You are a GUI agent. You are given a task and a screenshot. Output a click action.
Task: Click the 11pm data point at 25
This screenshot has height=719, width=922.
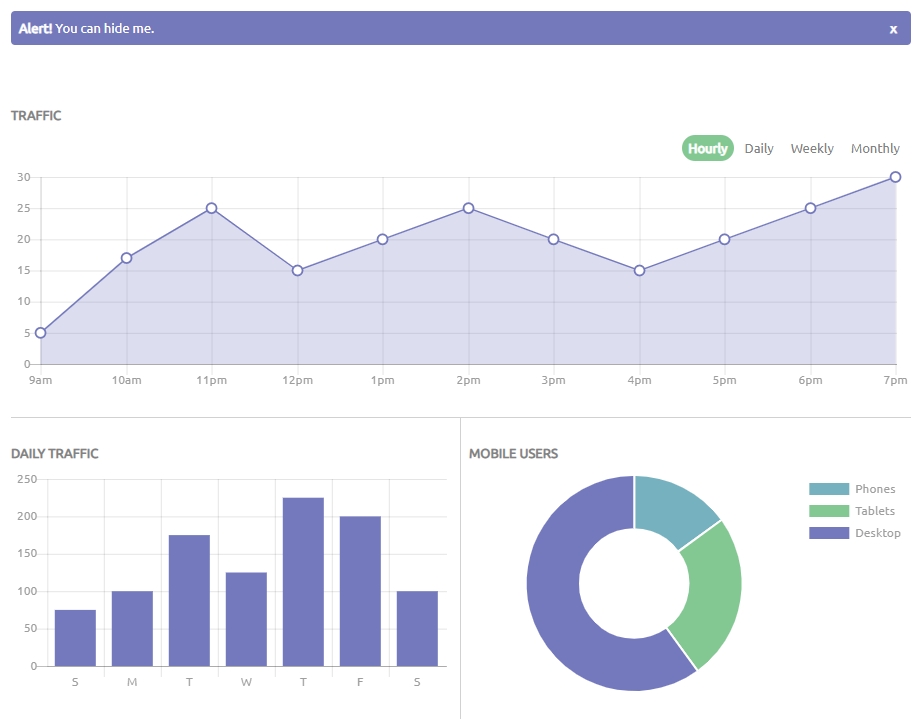(212, 208)
